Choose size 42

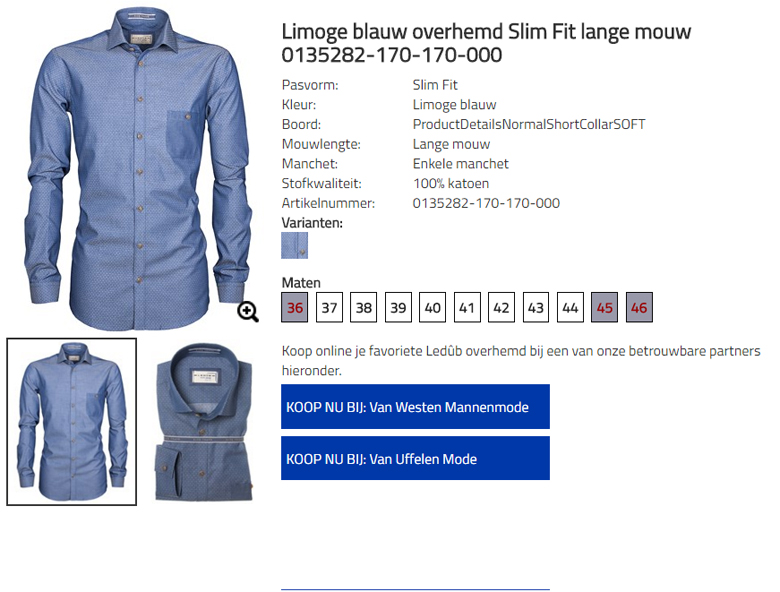(x=501, y=307)
